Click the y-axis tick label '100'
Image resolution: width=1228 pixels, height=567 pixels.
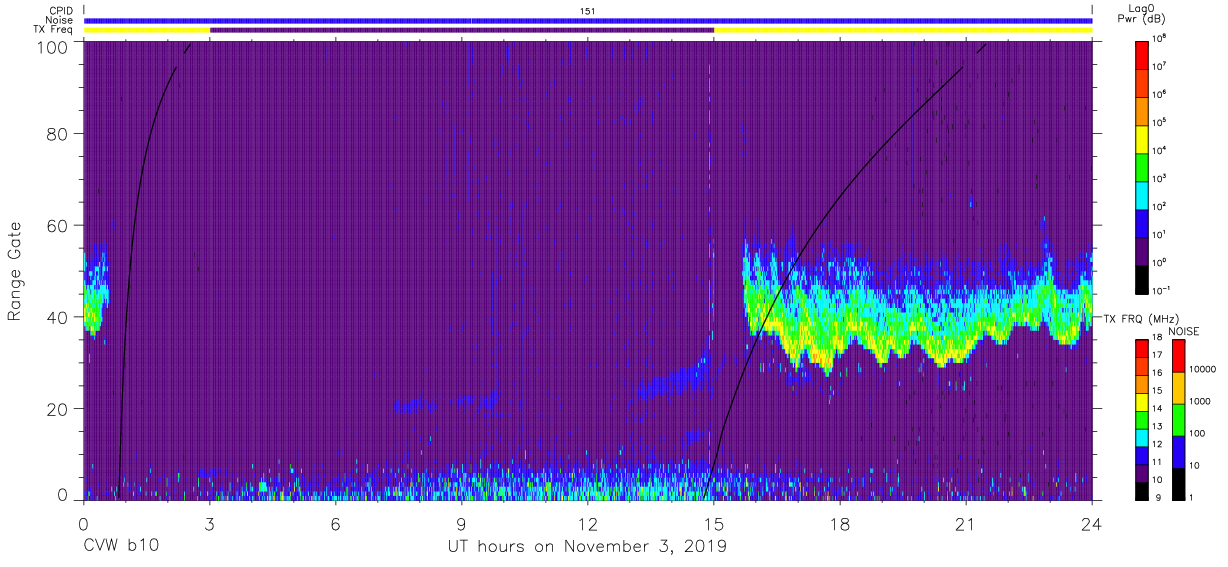51,47
